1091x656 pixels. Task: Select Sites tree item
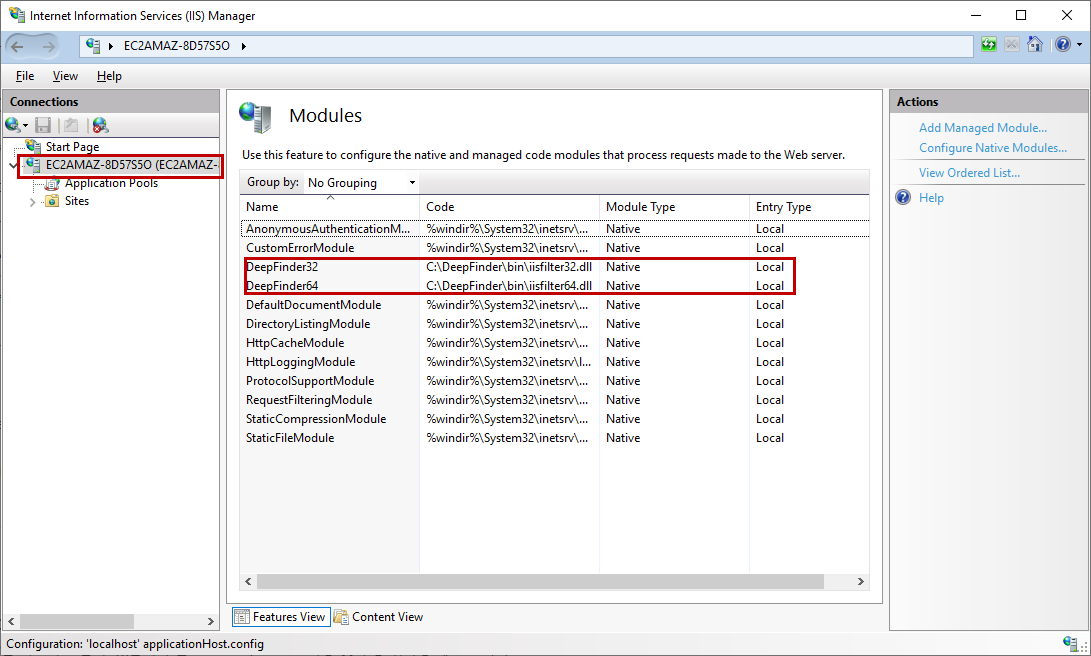77,201
